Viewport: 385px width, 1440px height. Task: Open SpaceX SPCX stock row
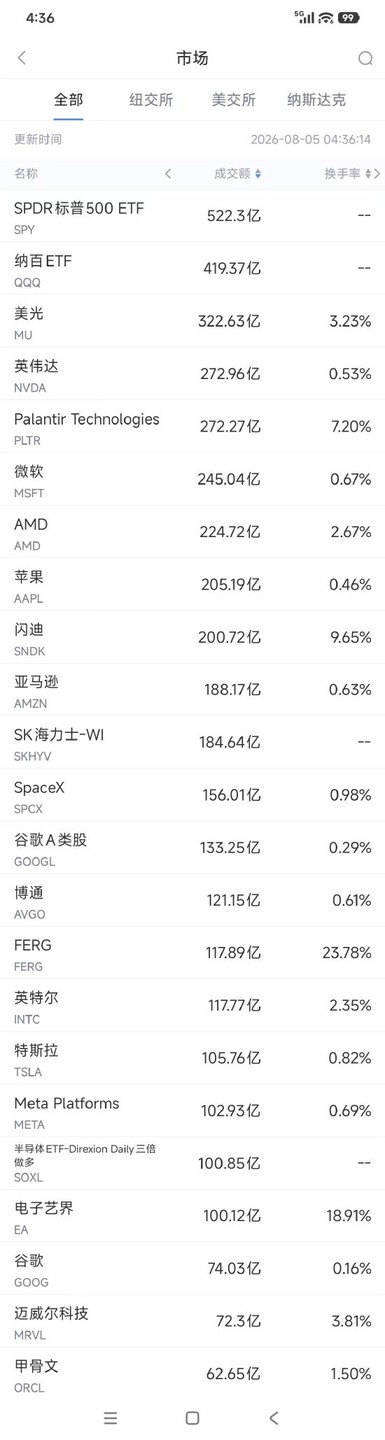[192, 795]
